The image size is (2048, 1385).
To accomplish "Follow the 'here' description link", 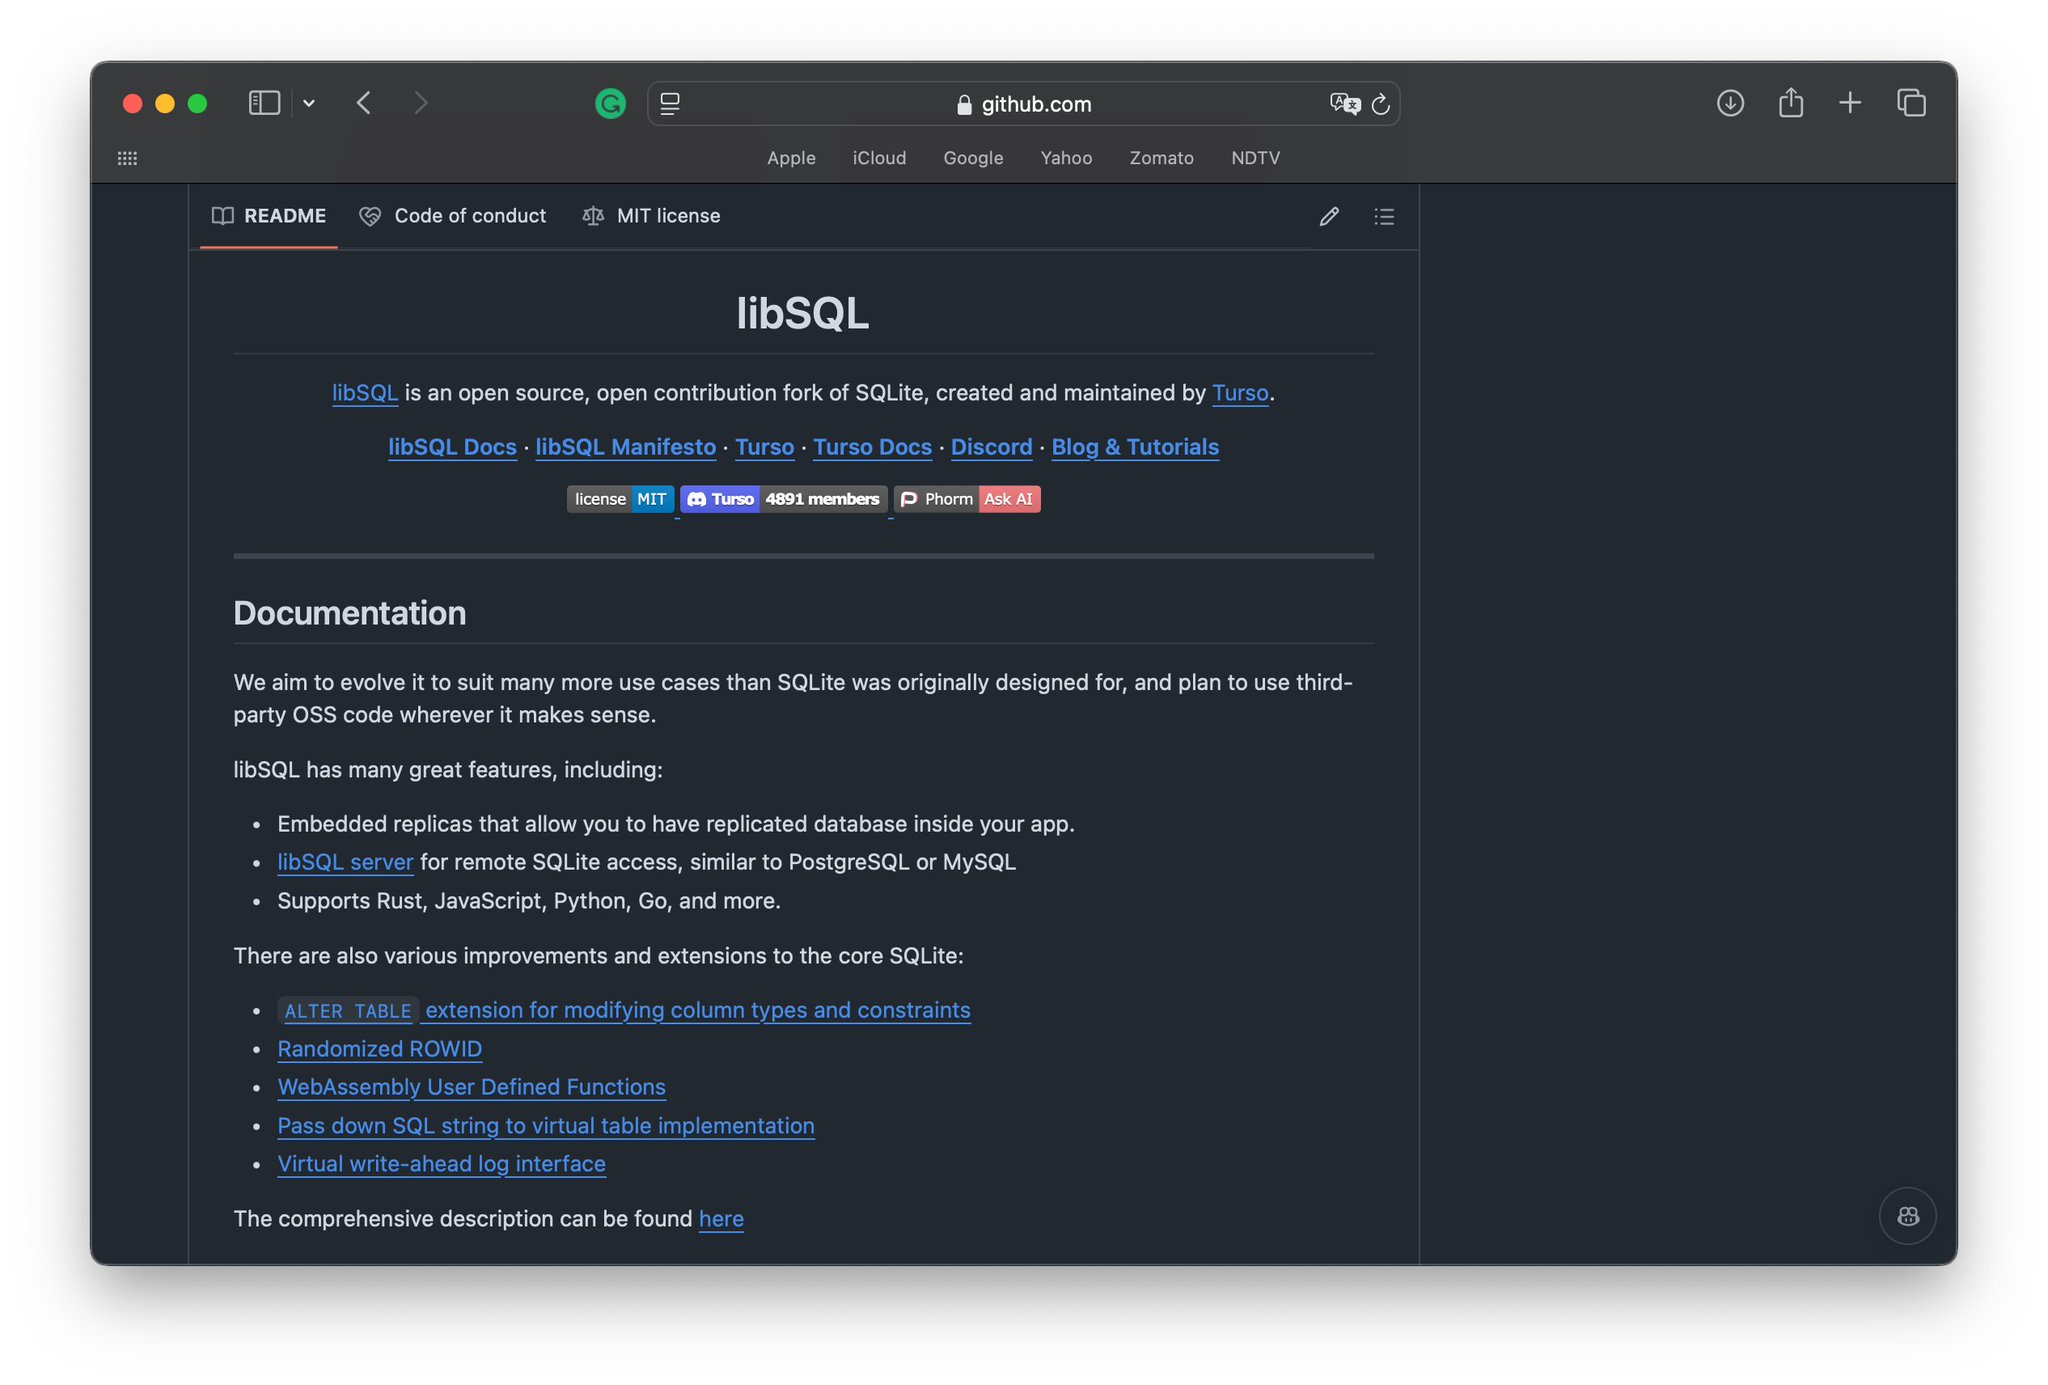I will pos(721,1219).
